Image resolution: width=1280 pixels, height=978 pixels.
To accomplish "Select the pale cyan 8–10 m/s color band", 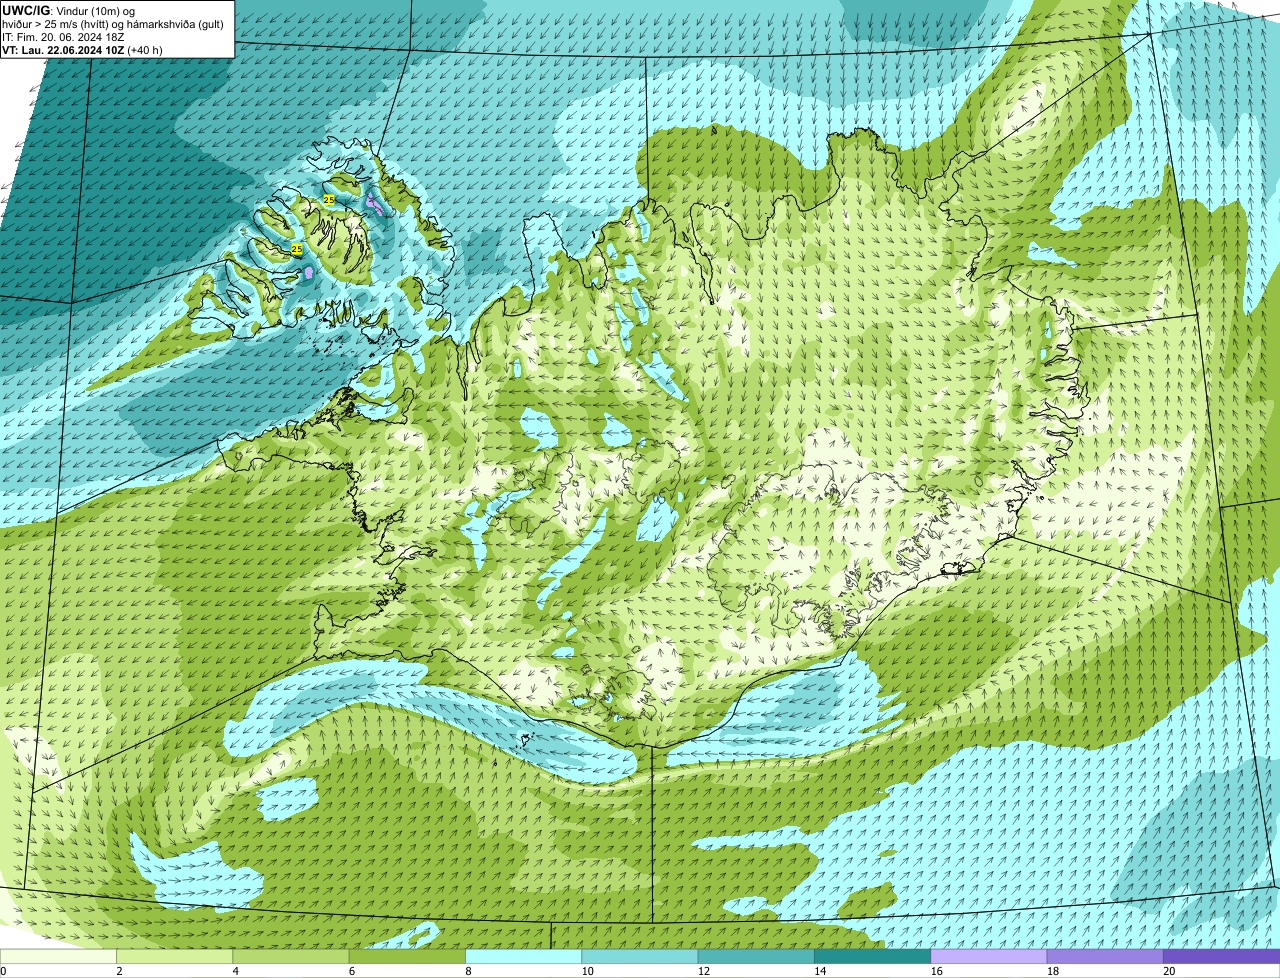I will click(x=524, y=956).
